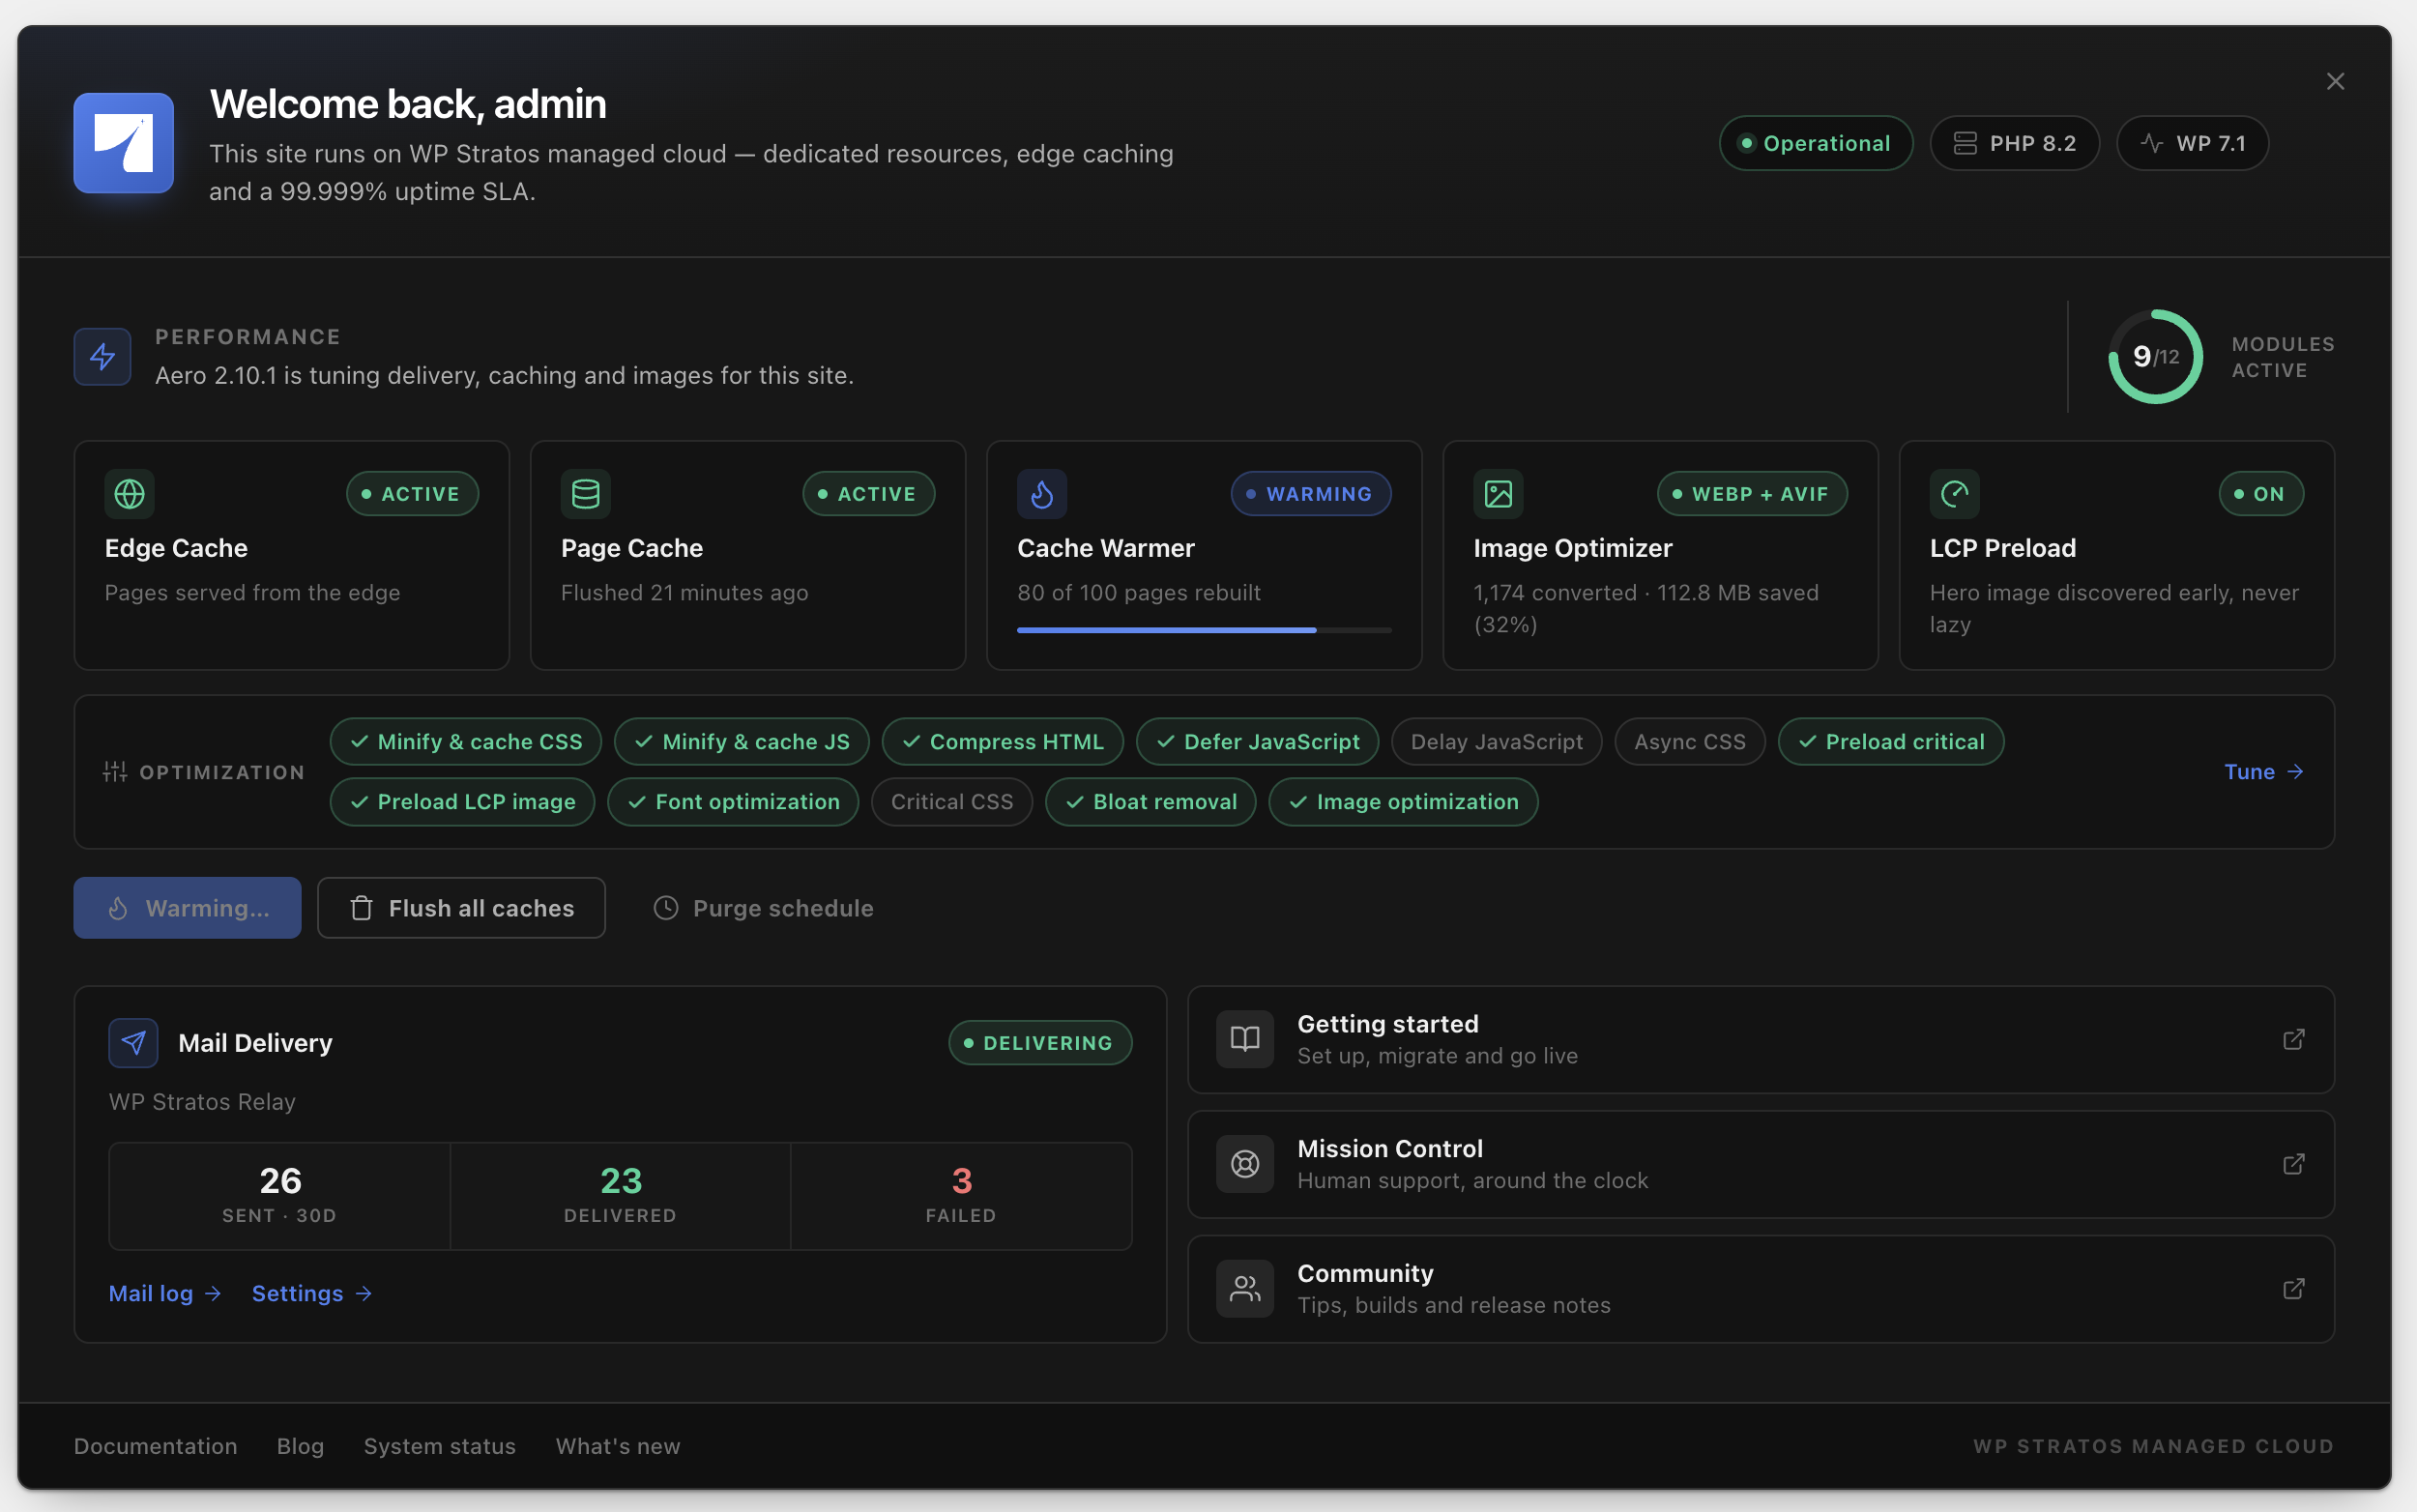
Task: Click the Mission Control lifebuoy icon
Action: [x=1245, y=1164]
